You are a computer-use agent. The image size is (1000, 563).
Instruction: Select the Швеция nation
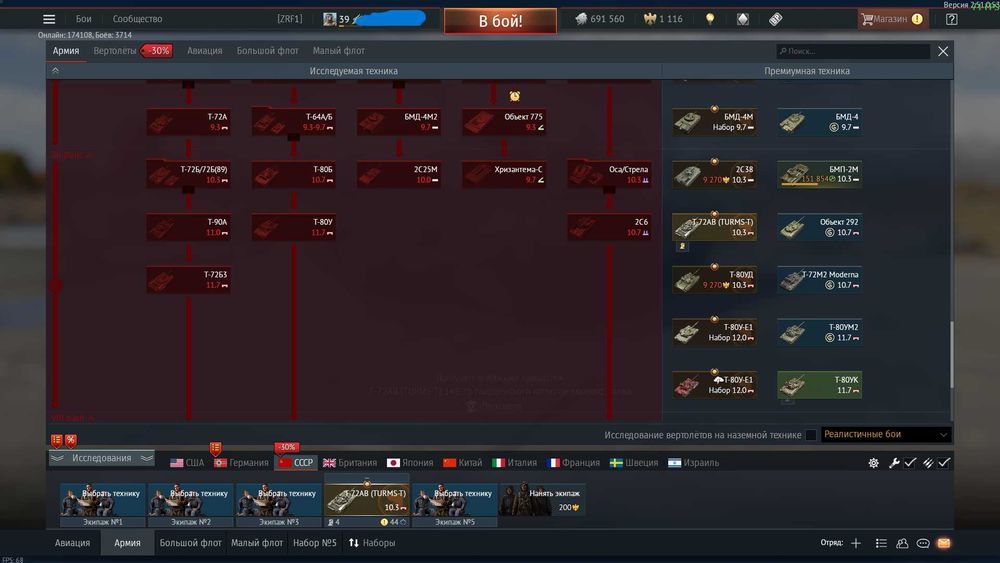(x=634, y=463)
